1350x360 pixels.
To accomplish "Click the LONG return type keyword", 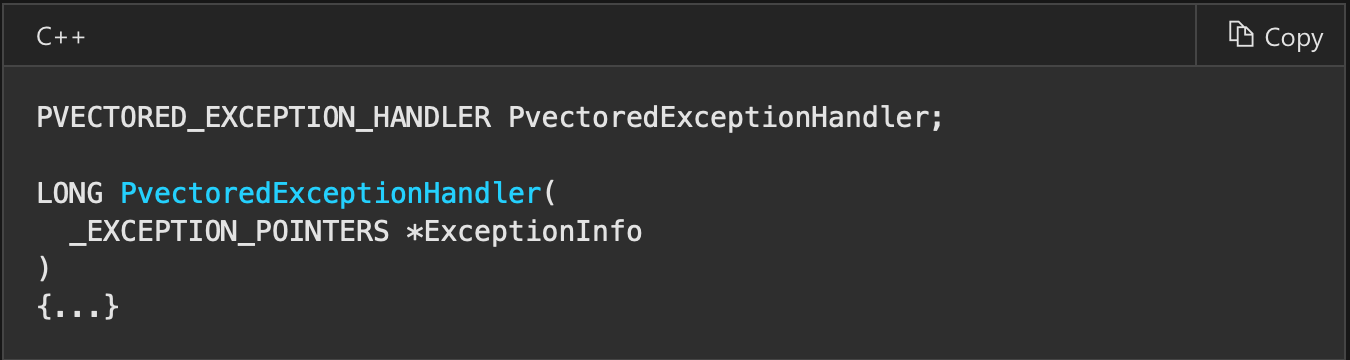I will [69, 192].
